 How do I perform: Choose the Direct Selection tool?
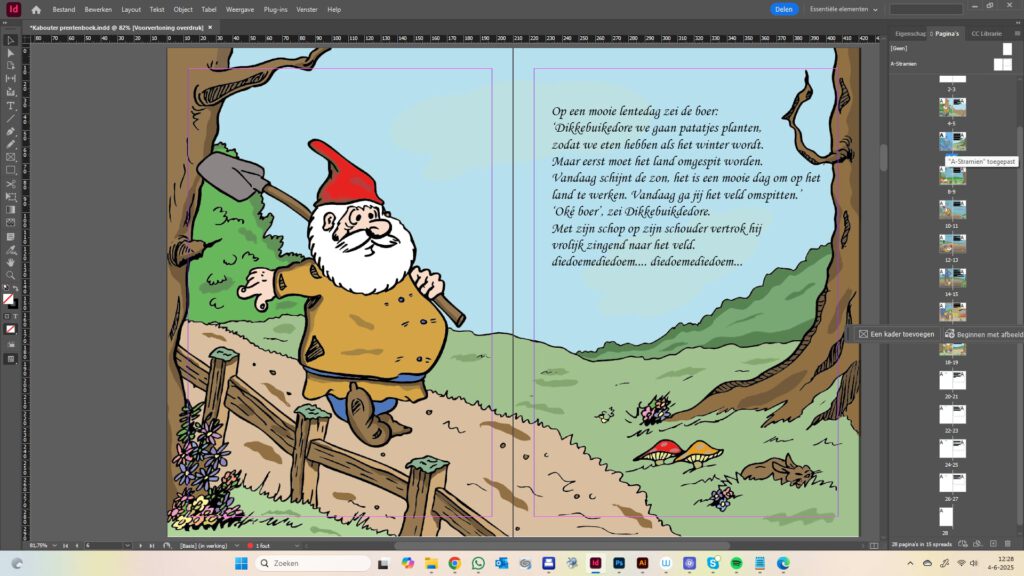click(10, 53)
